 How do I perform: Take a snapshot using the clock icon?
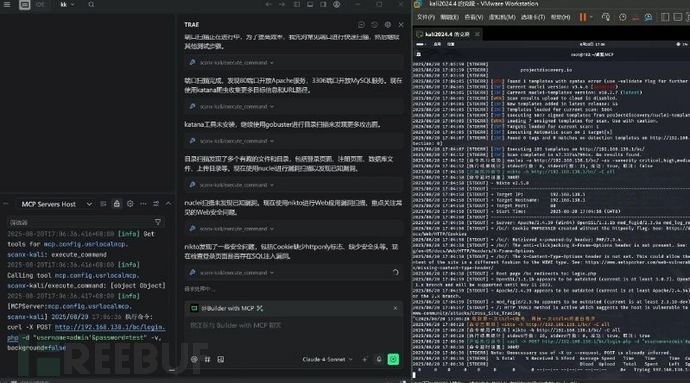point(622,17)
